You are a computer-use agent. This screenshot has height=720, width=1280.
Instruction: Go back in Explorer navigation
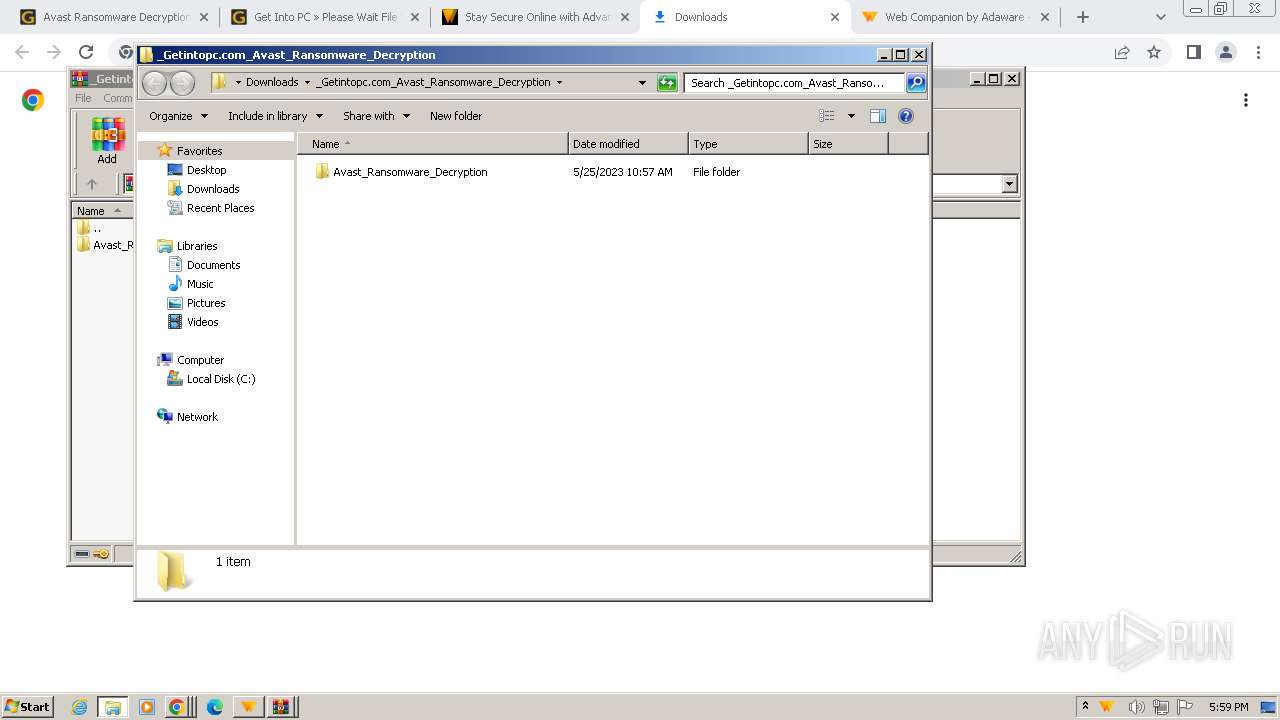point(154,83)
